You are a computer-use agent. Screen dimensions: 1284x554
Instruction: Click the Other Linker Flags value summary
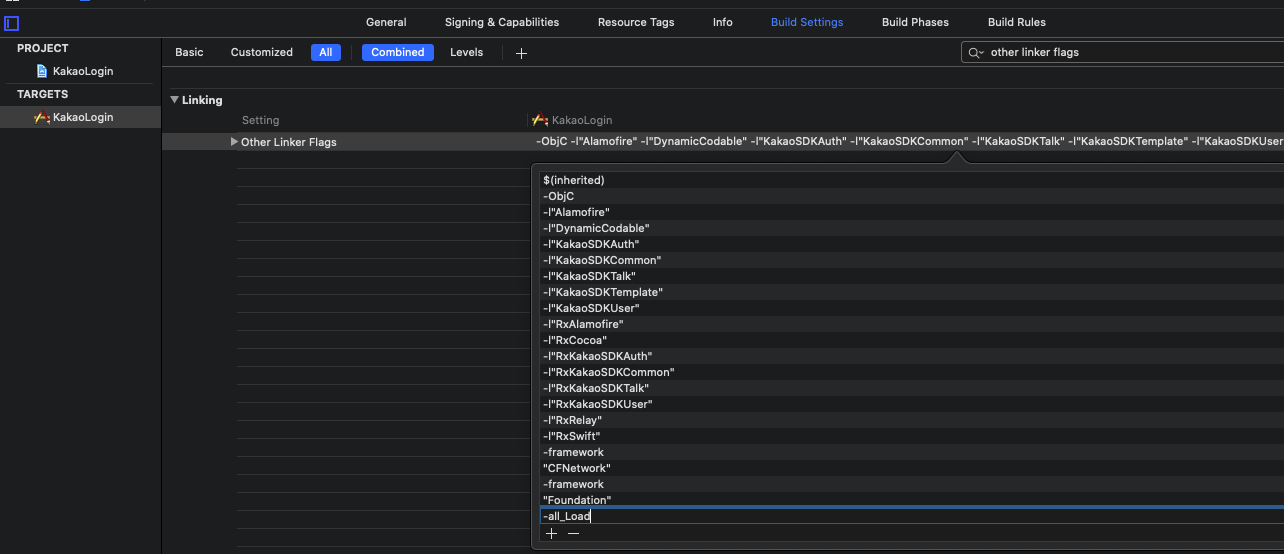tap(909, 142)
